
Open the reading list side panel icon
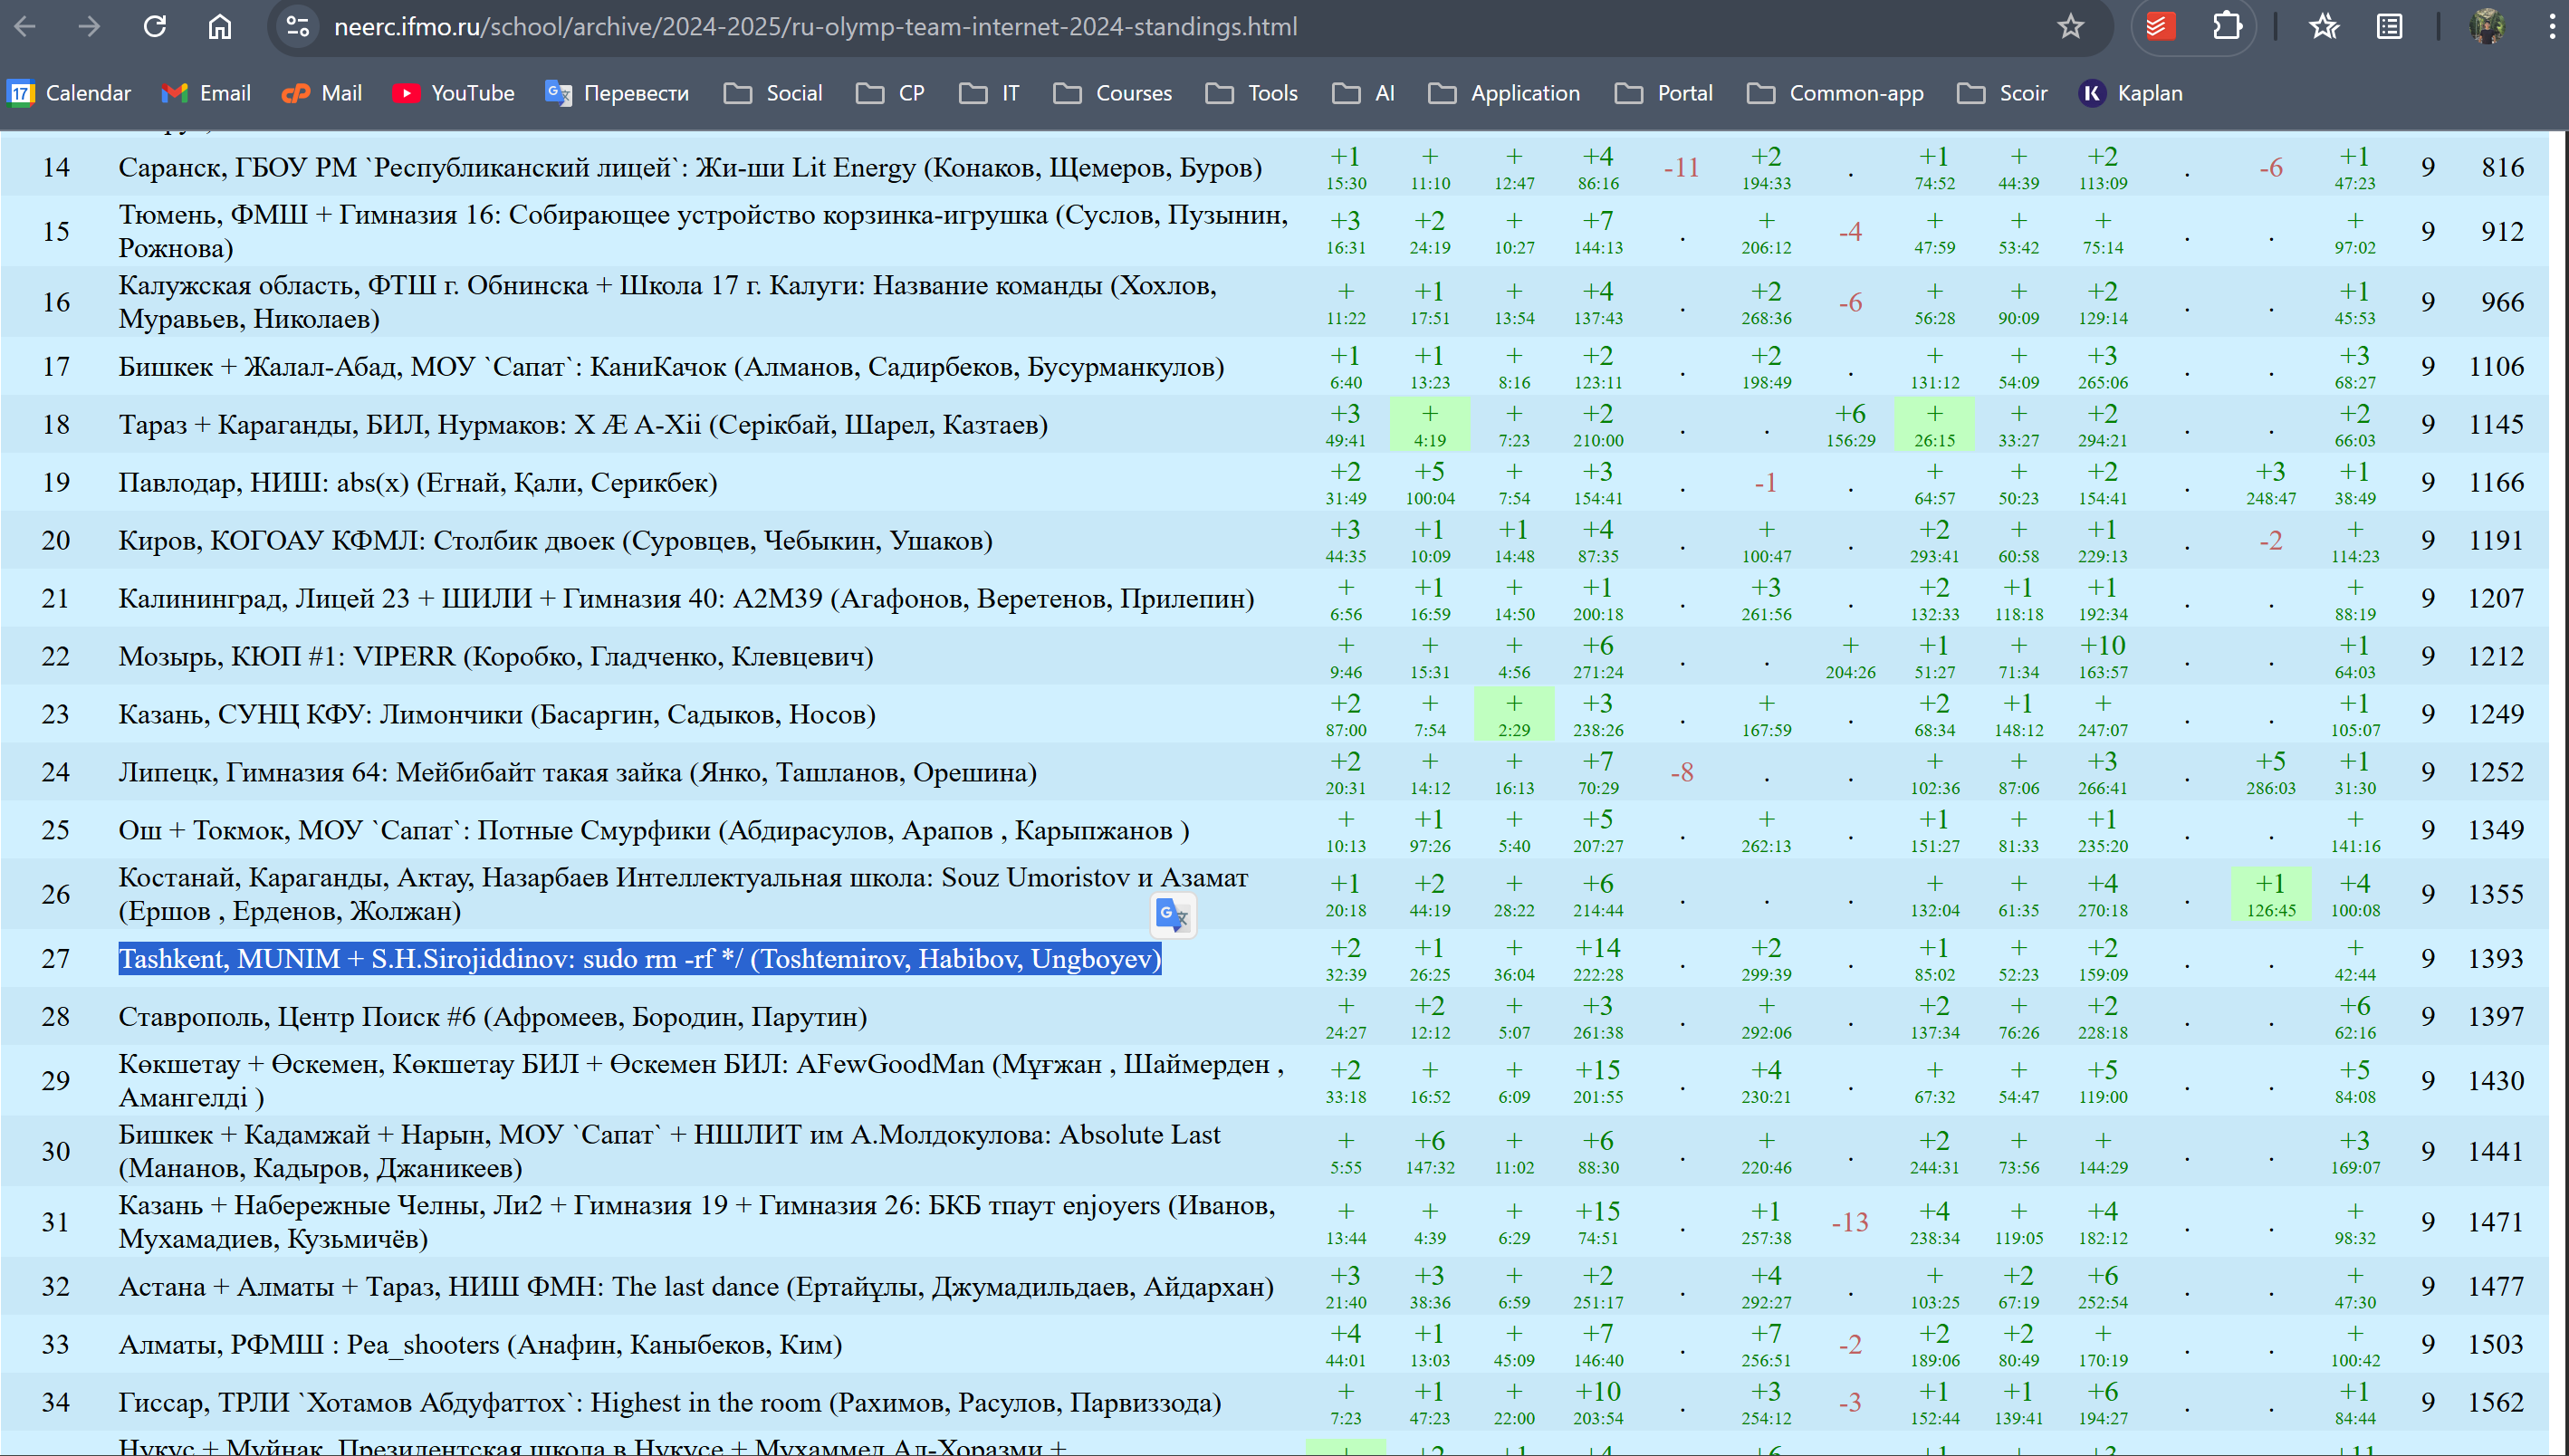[2390, 27]
